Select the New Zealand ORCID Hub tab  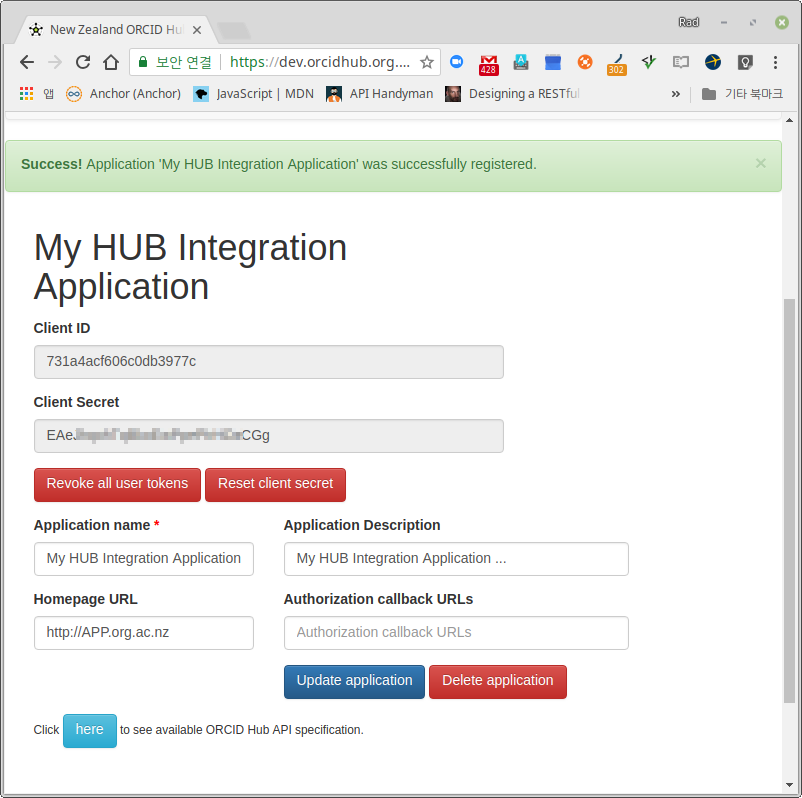115,30
